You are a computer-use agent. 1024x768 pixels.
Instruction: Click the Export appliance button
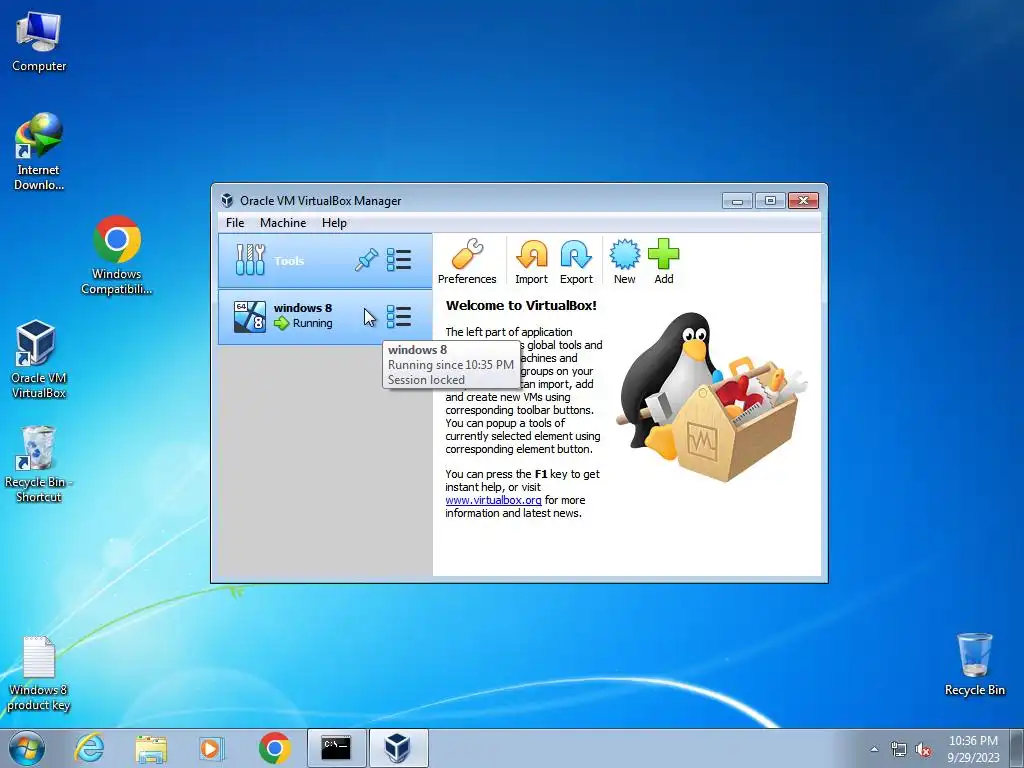click(576, 261)
